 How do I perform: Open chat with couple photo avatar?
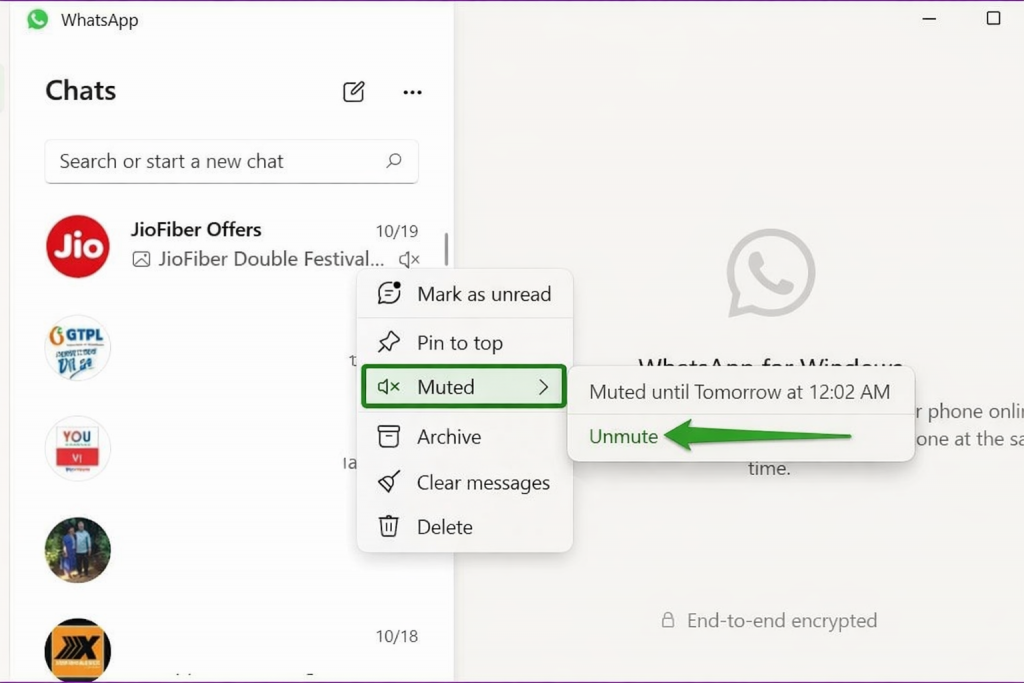pyautogui.click(x=78, y=550)
